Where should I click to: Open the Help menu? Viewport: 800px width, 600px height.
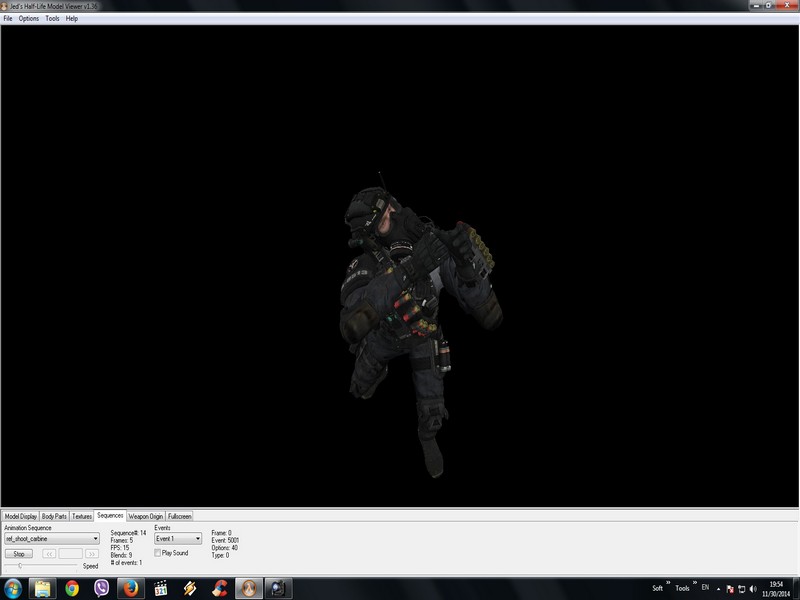coord(71,18)
